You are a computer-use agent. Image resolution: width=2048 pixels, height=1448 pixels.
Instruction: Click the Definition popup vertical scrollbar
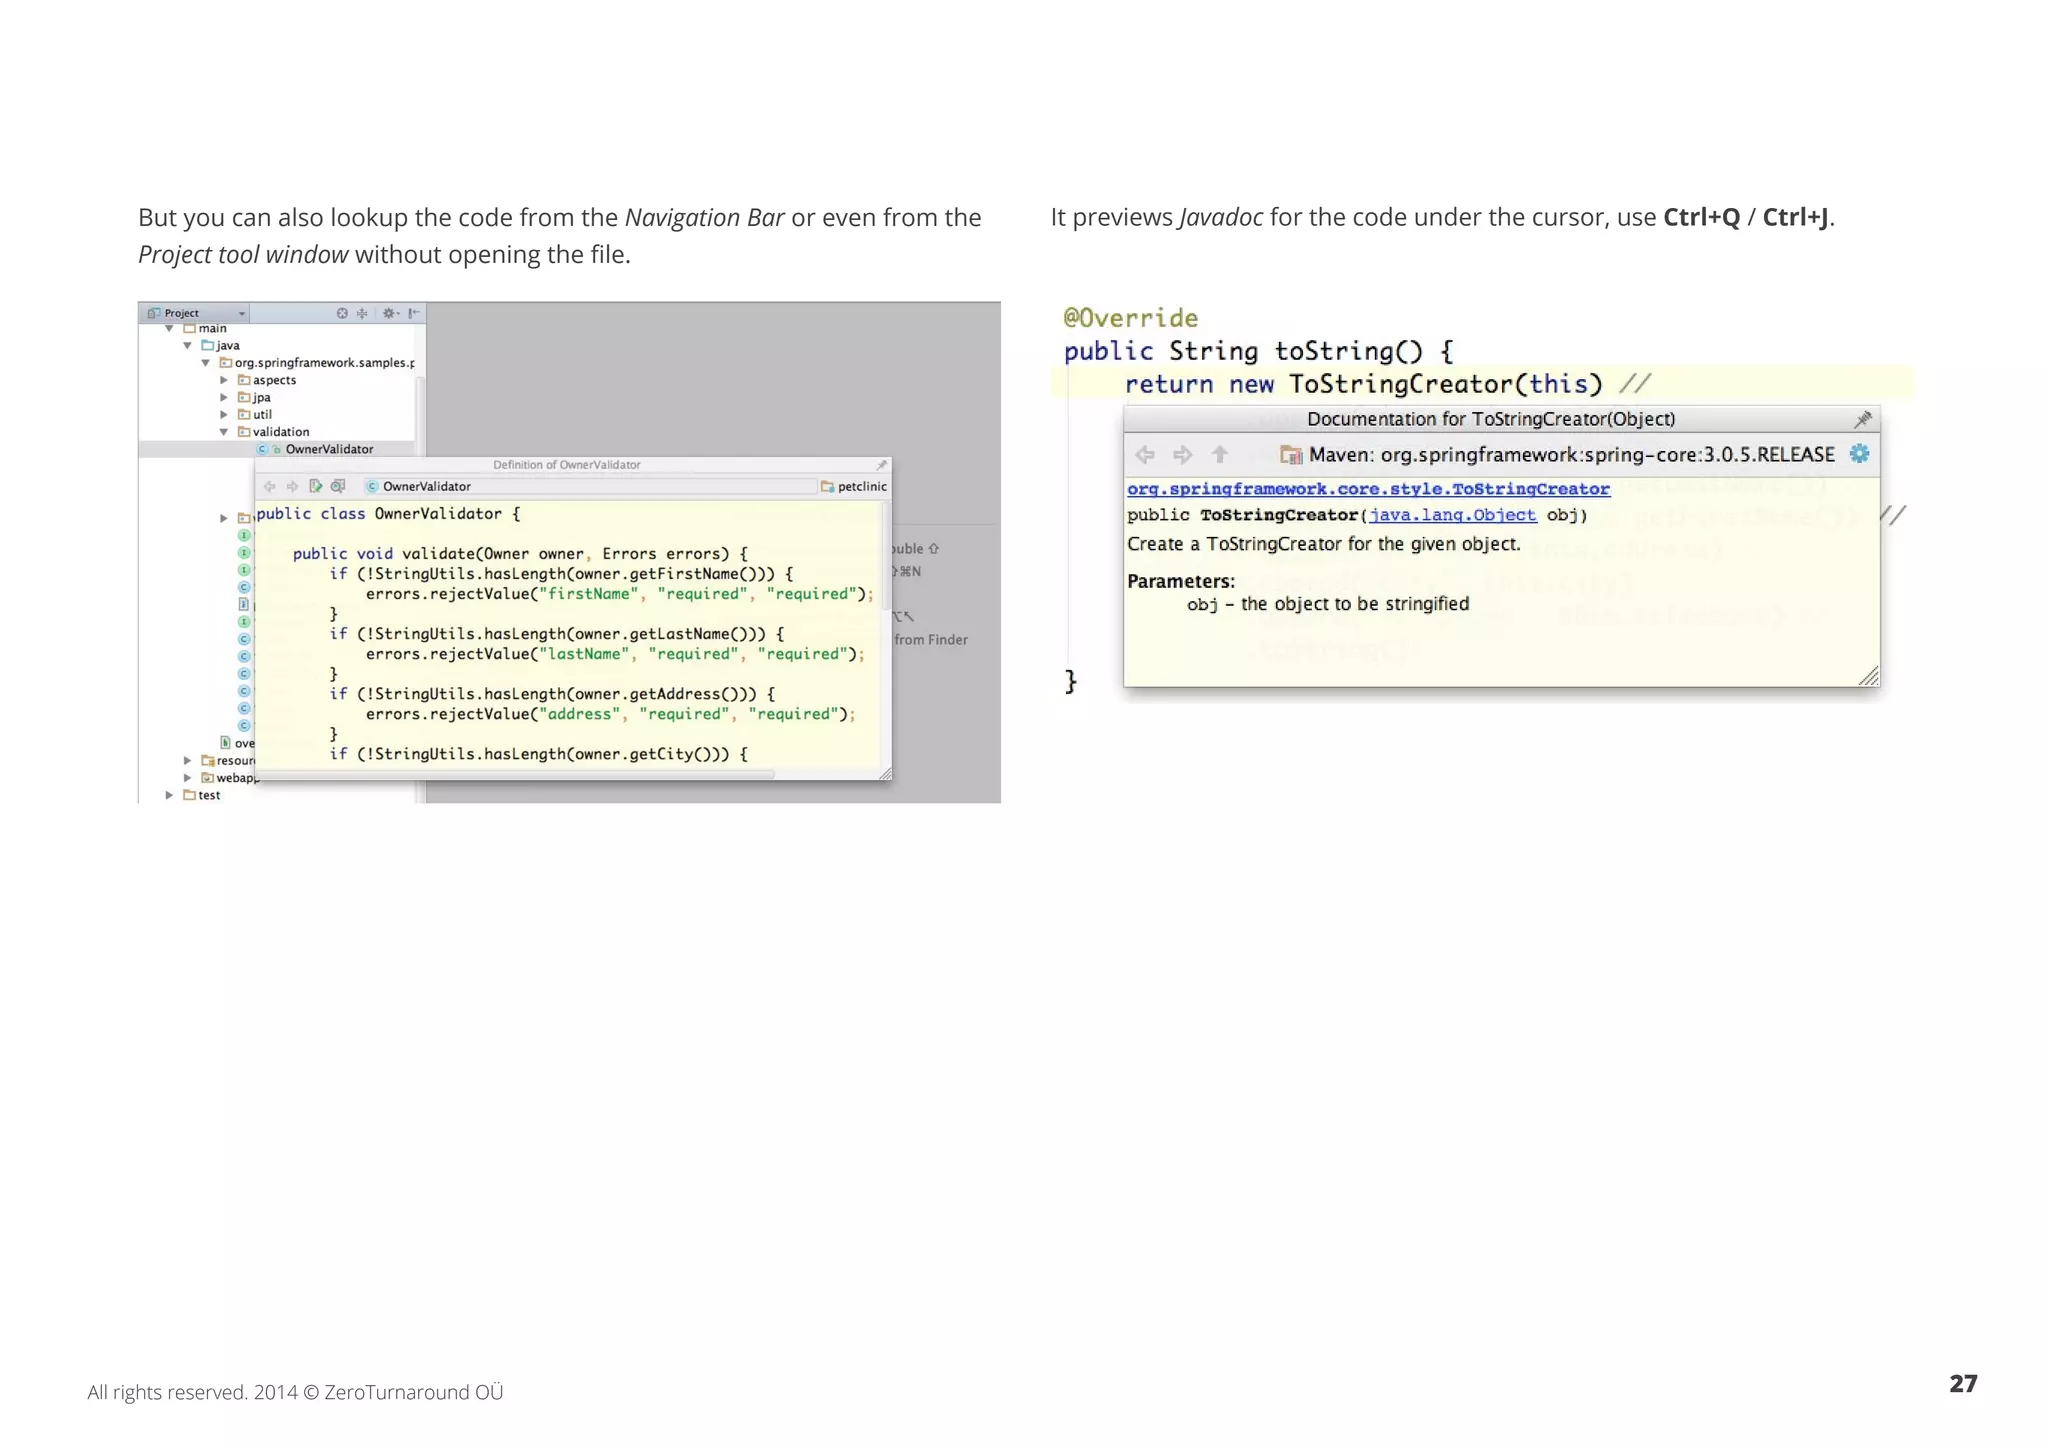(885, 556)
